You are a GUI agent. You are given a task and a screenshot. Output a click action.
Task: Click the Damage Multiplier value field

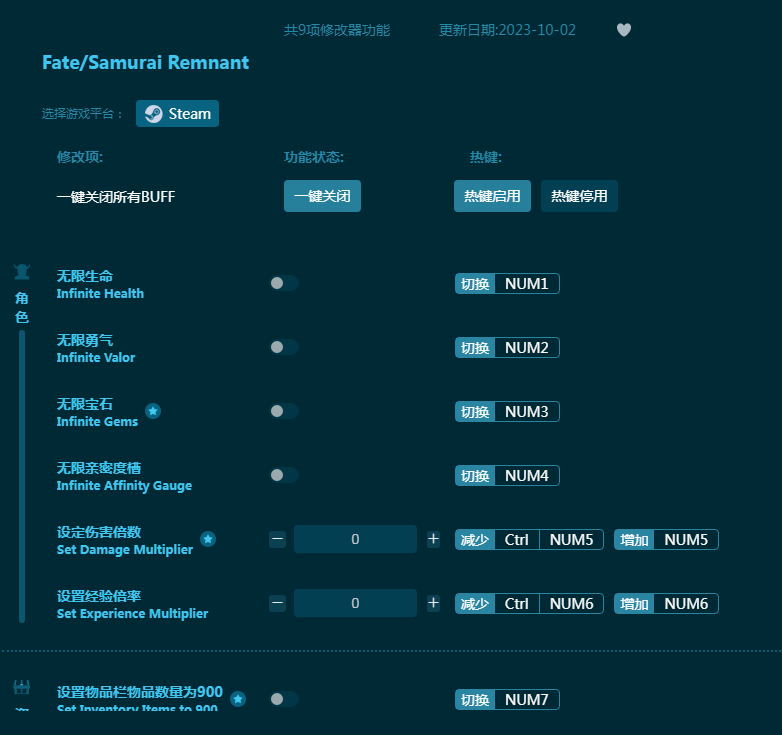coord(355,539)
